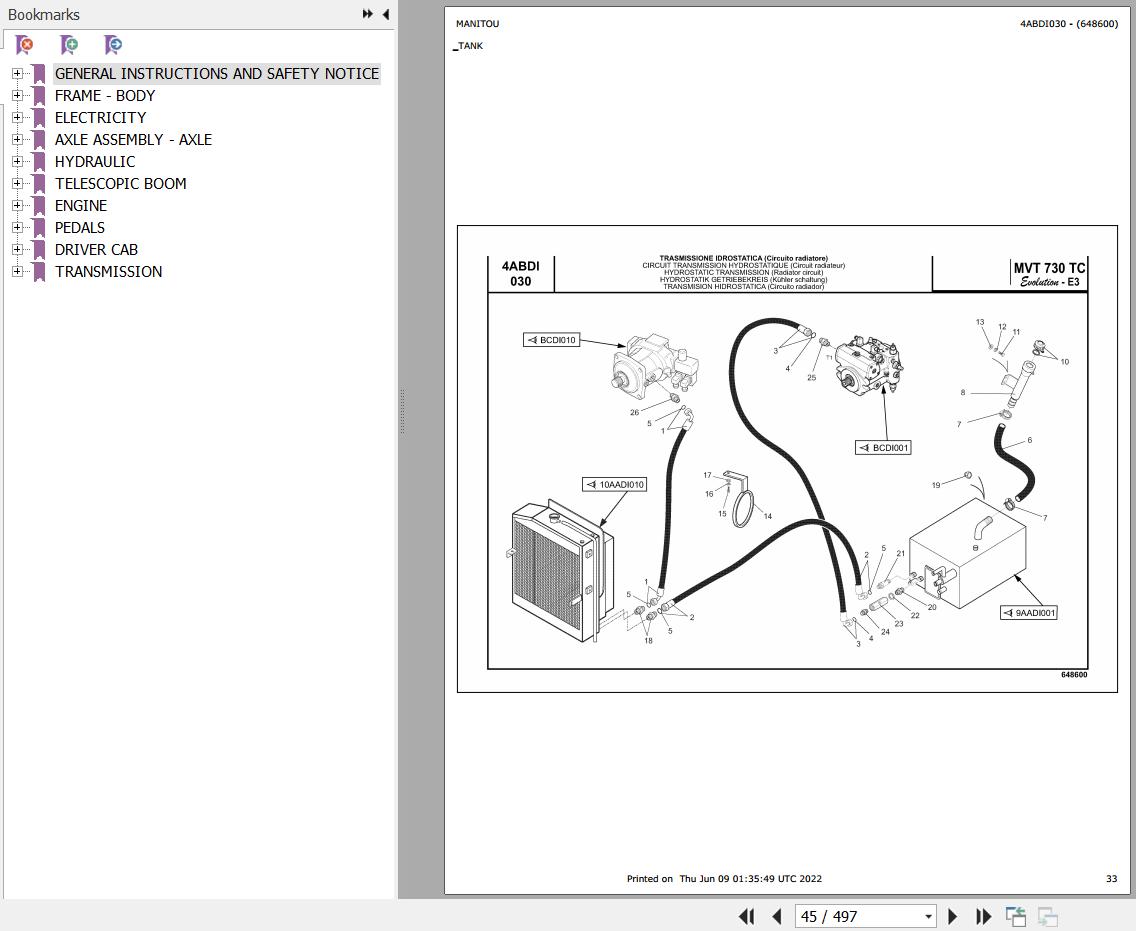Expand the HYDRAULIC bookmark node

pyautogui.click(x=17, y=162)
